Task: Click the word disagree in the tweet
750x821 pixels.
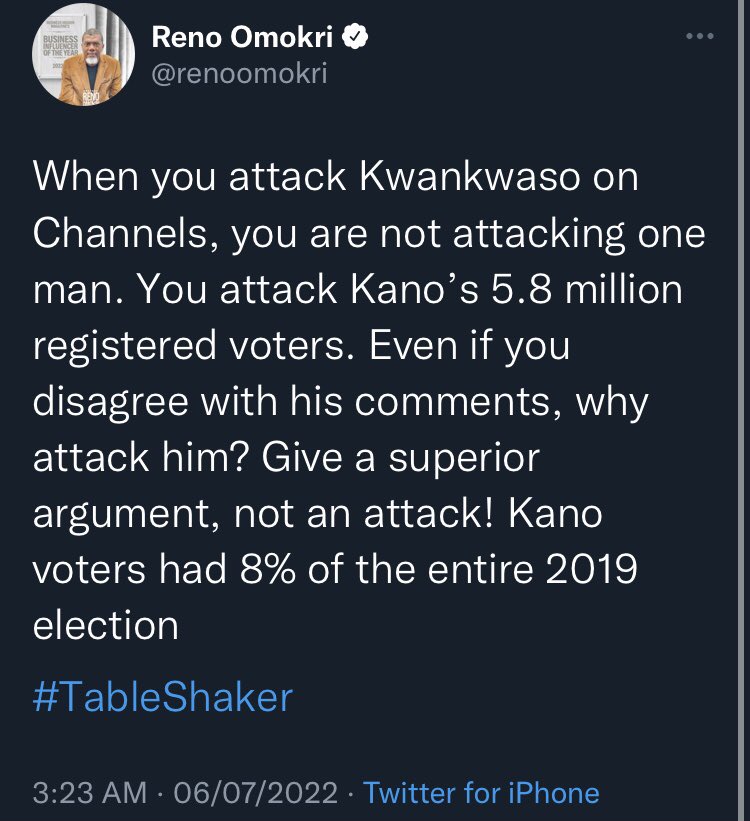Action: [111, 402]
